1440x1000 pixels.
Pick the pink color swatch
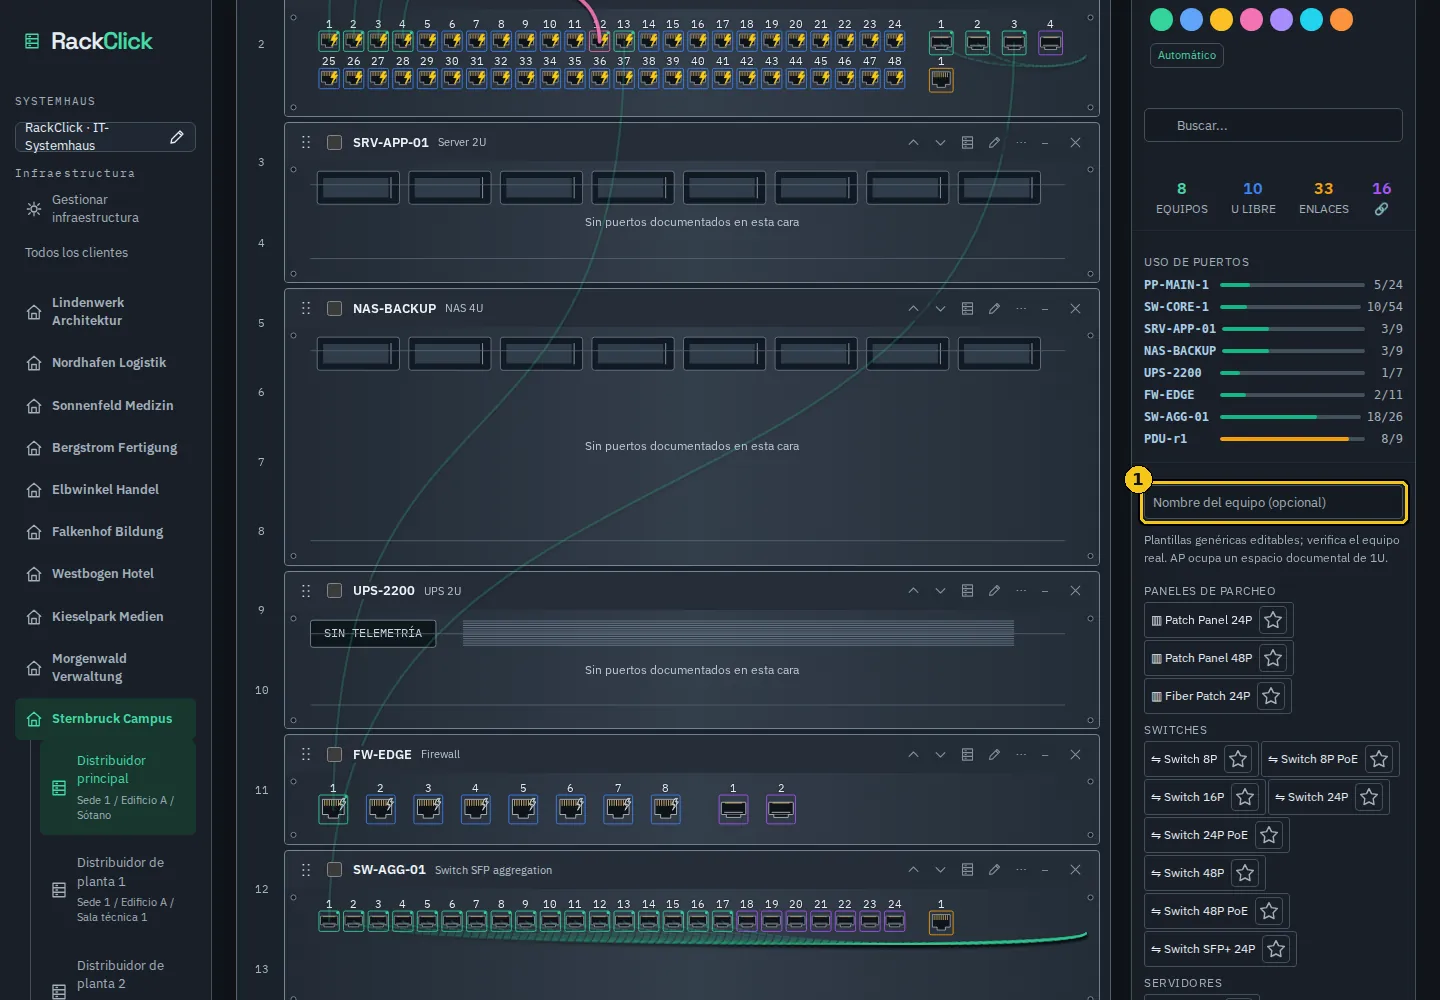point(1251,20)
